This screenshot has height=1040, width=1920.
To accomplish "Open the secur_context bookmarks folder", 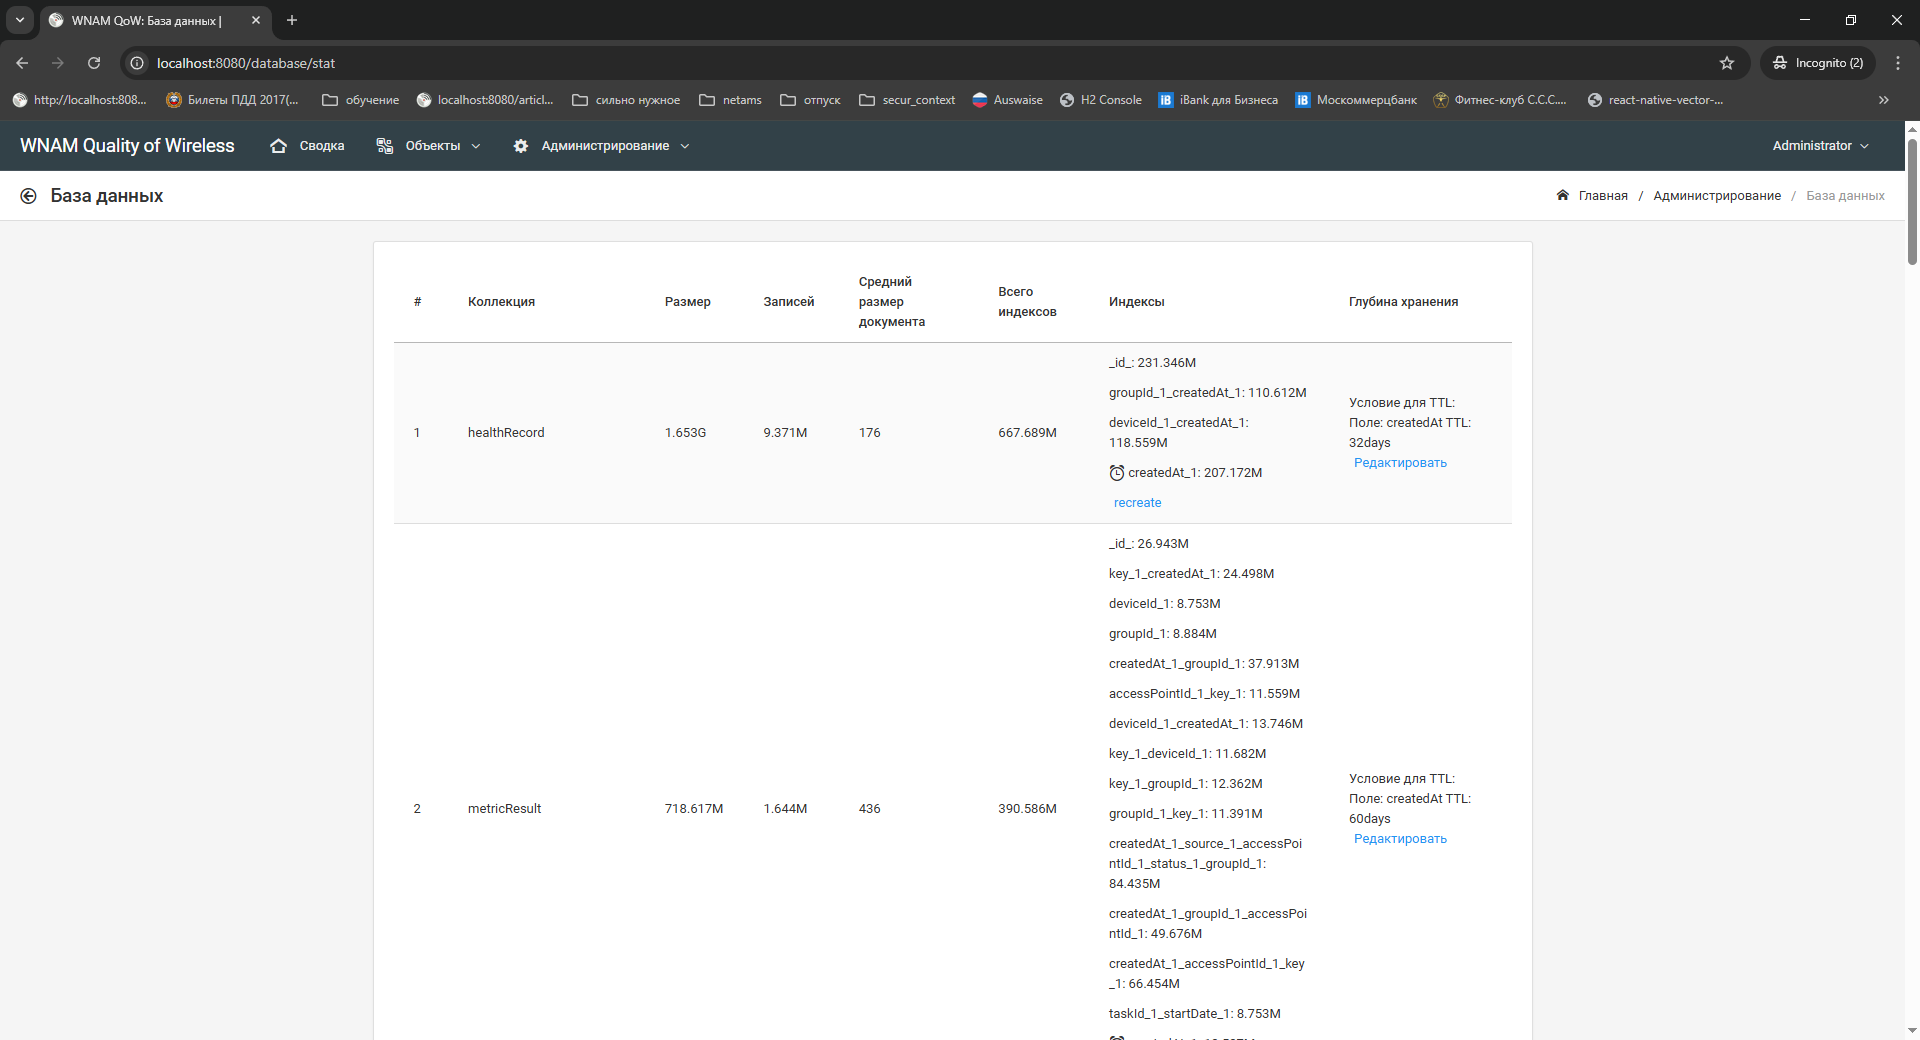I will click(x=907, y=100).
